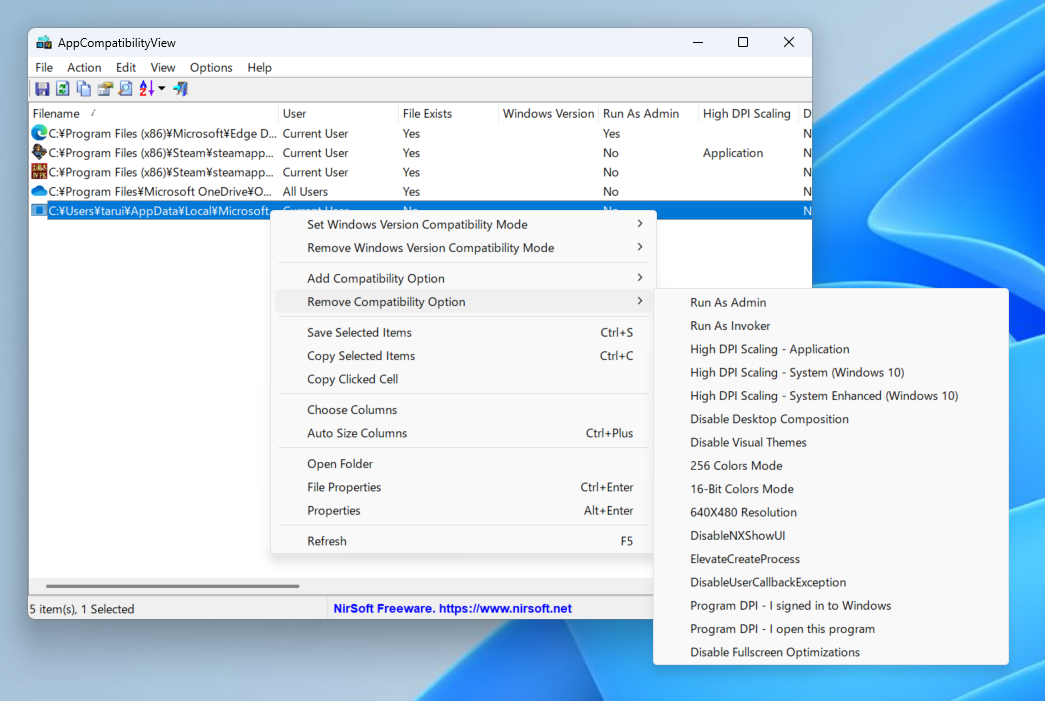Expand Set Windows Version Compatibility Mode submenu
Viewport: 1045px width, 701px height.
(x=463, y=225)
